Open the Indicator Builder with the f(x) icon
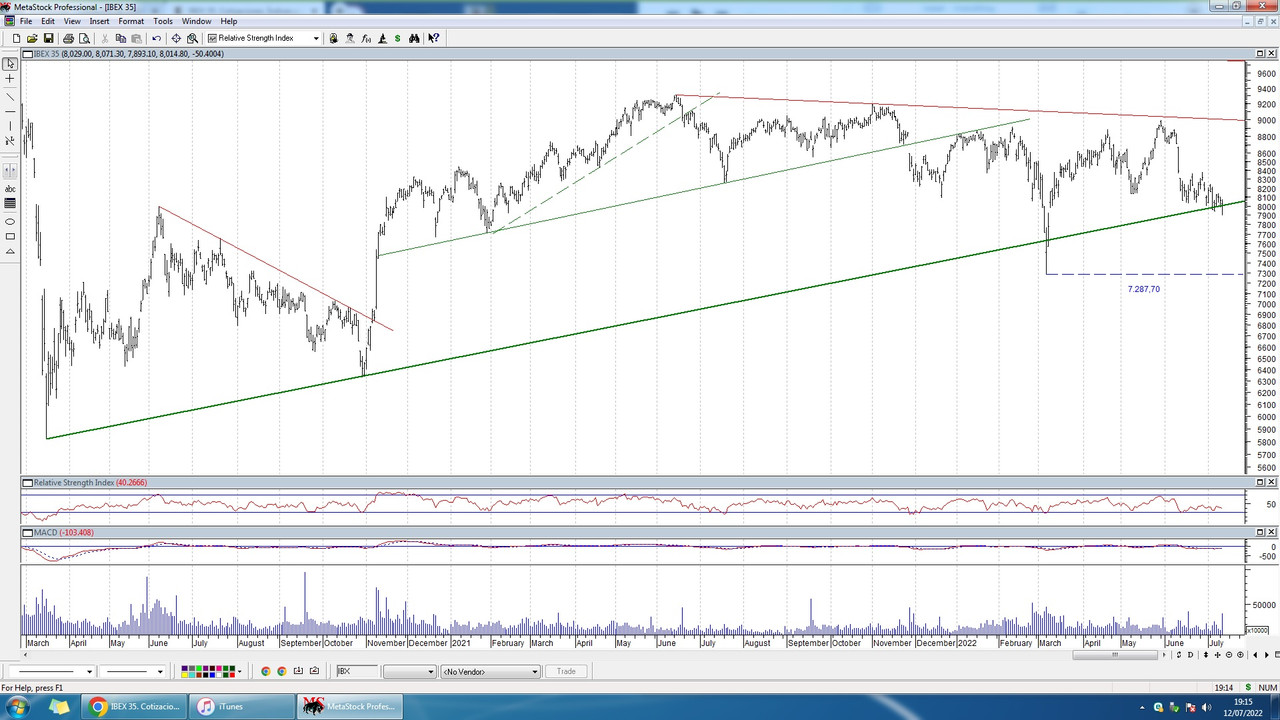1280x720 pixels. coord(366,38)
